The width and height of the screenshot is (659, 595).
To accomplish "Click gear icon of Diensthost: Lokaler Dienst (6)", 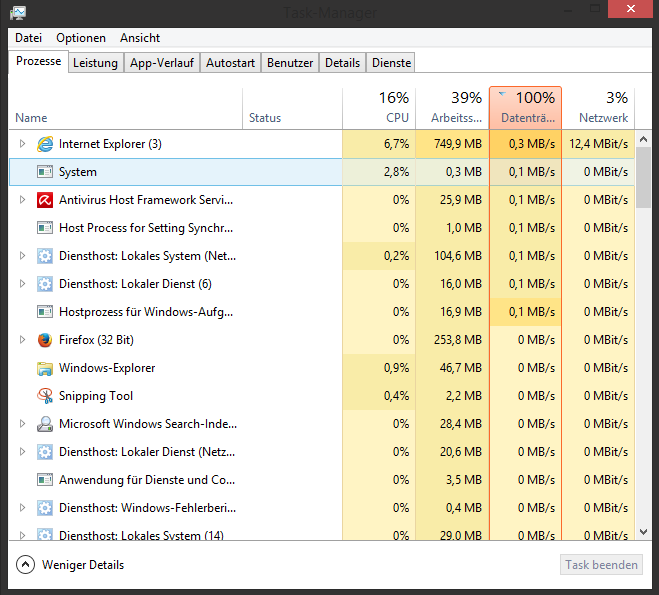I will [45, 284].
